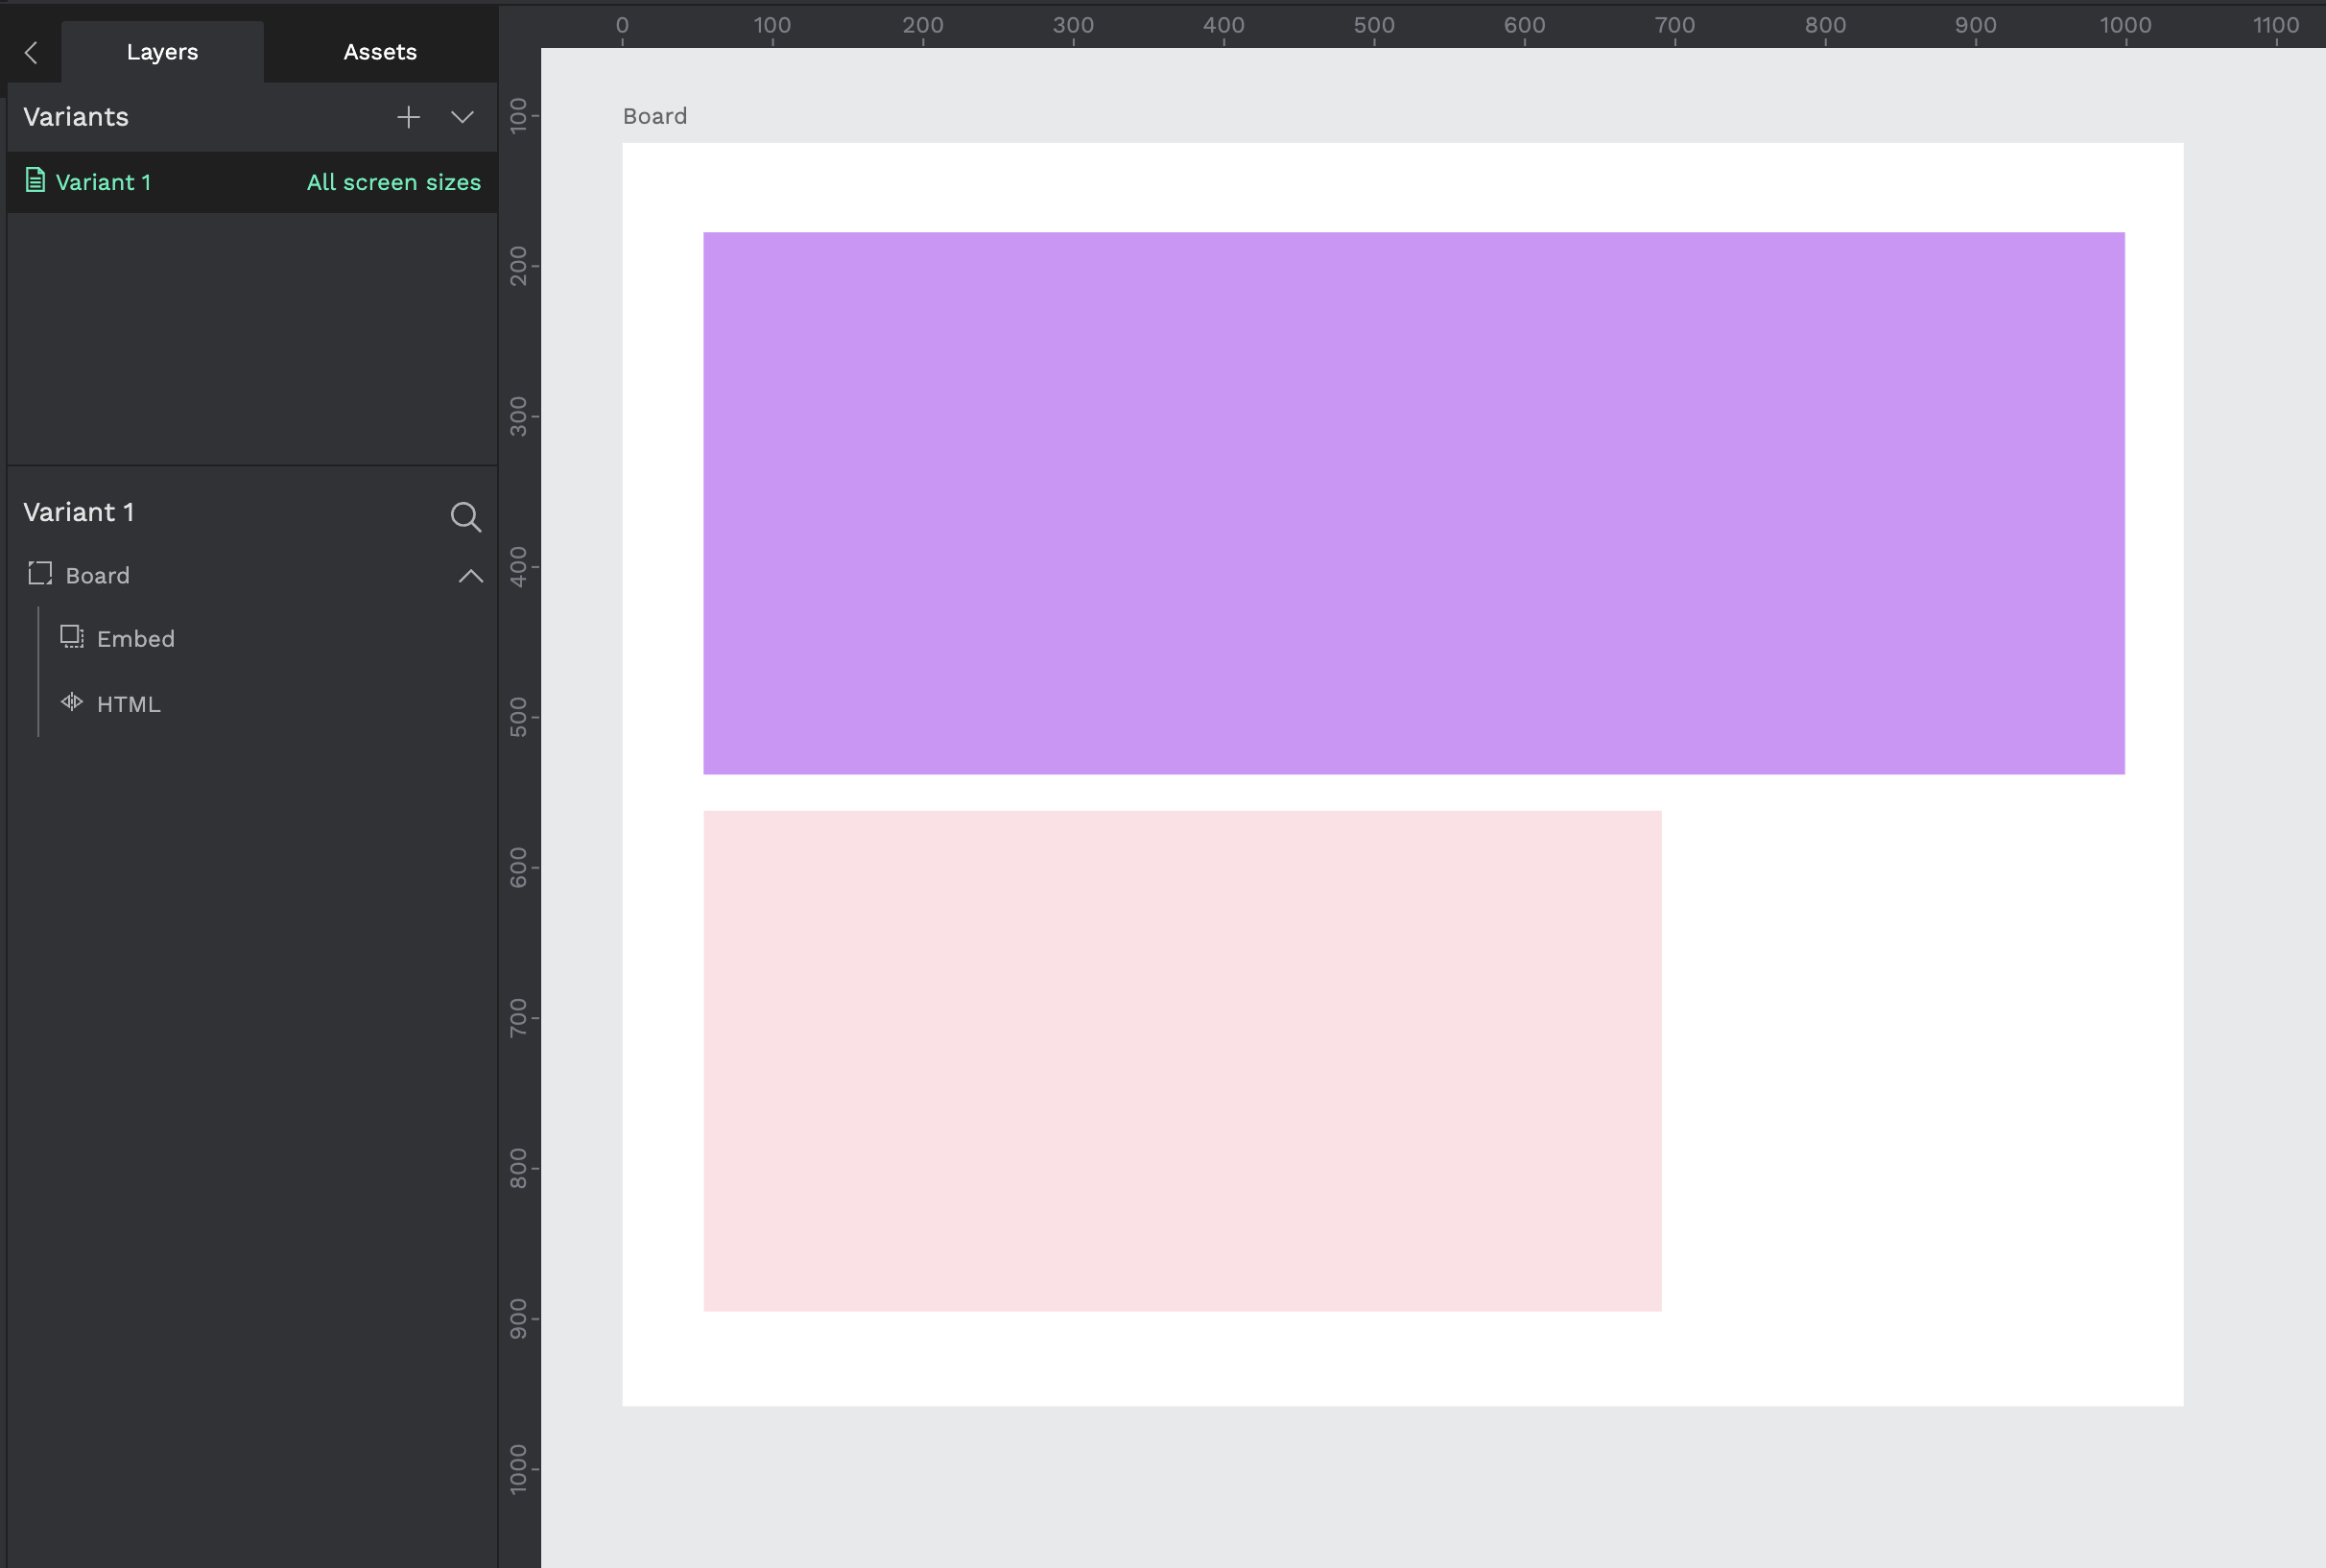Select the pink rectangle on the board
The width and height of the screenshot is (2326, 1568).
[1182, 1061]
